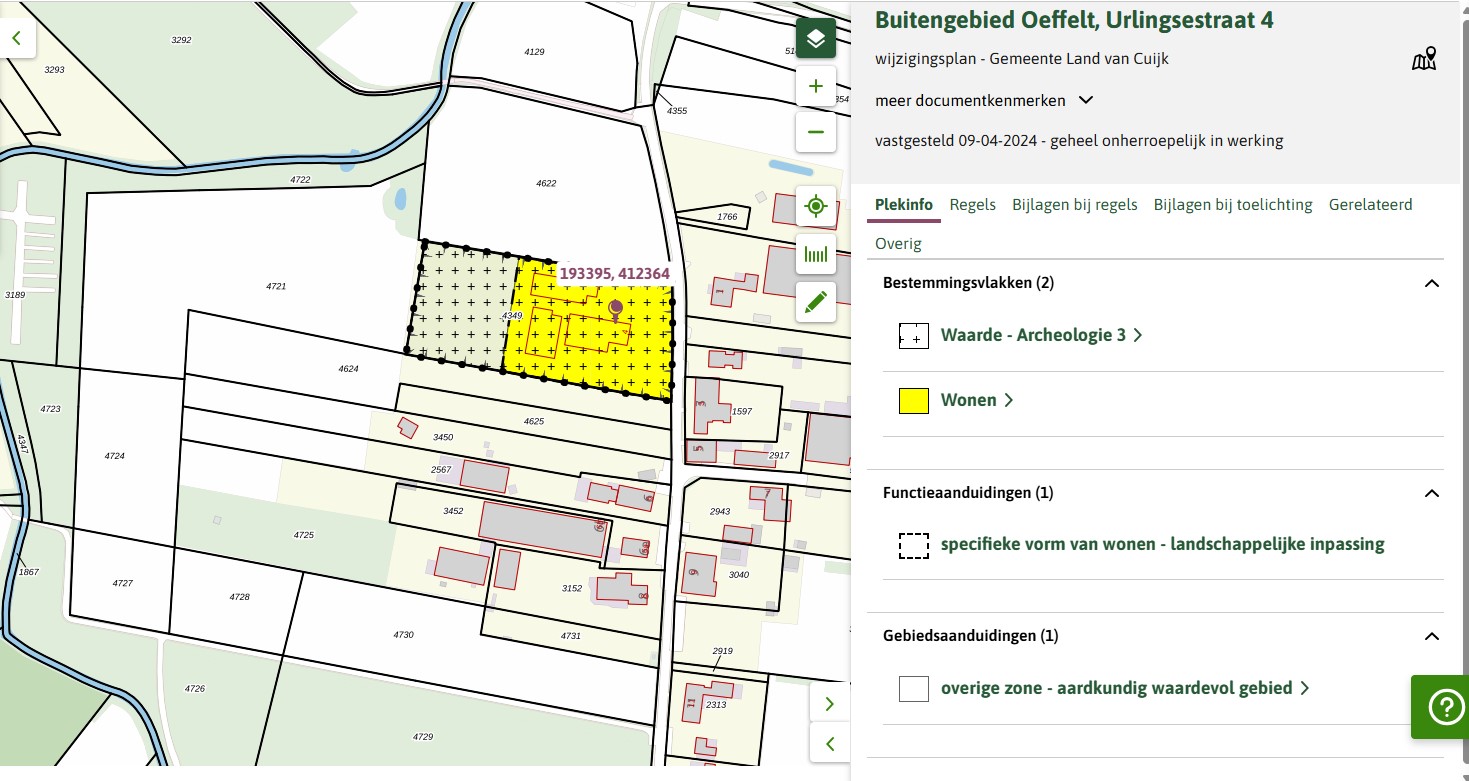The image size is (1469, 781).
Task: Open the map layers panel
Action: point(816,39)
